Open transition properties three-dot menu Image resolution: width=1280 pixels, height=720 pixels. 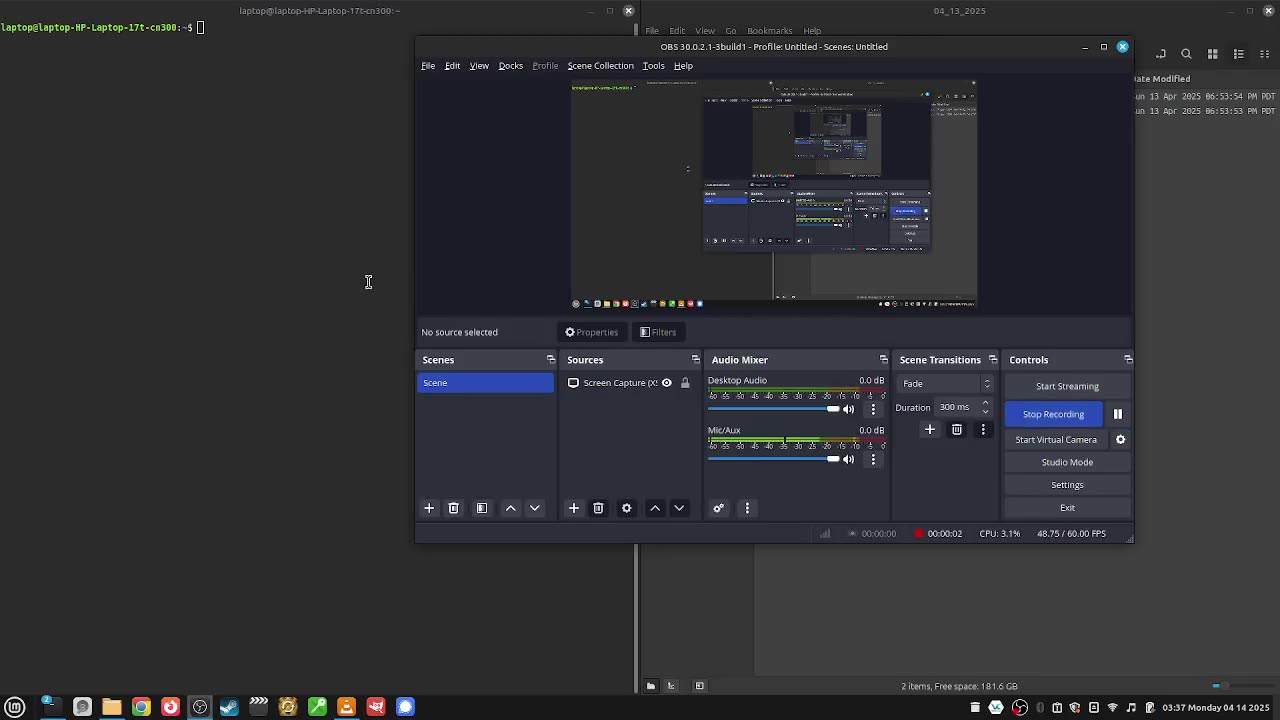(x=983, y=429)
